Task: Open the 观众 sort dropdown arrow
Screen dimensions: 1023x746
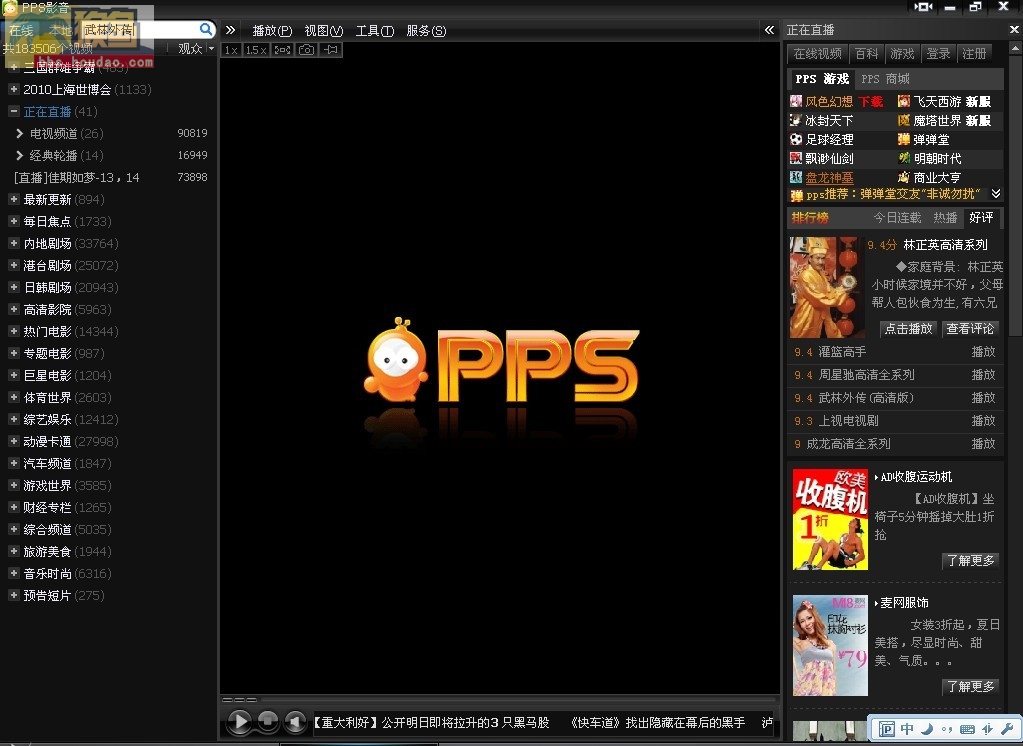Action: tap(211, 49)
